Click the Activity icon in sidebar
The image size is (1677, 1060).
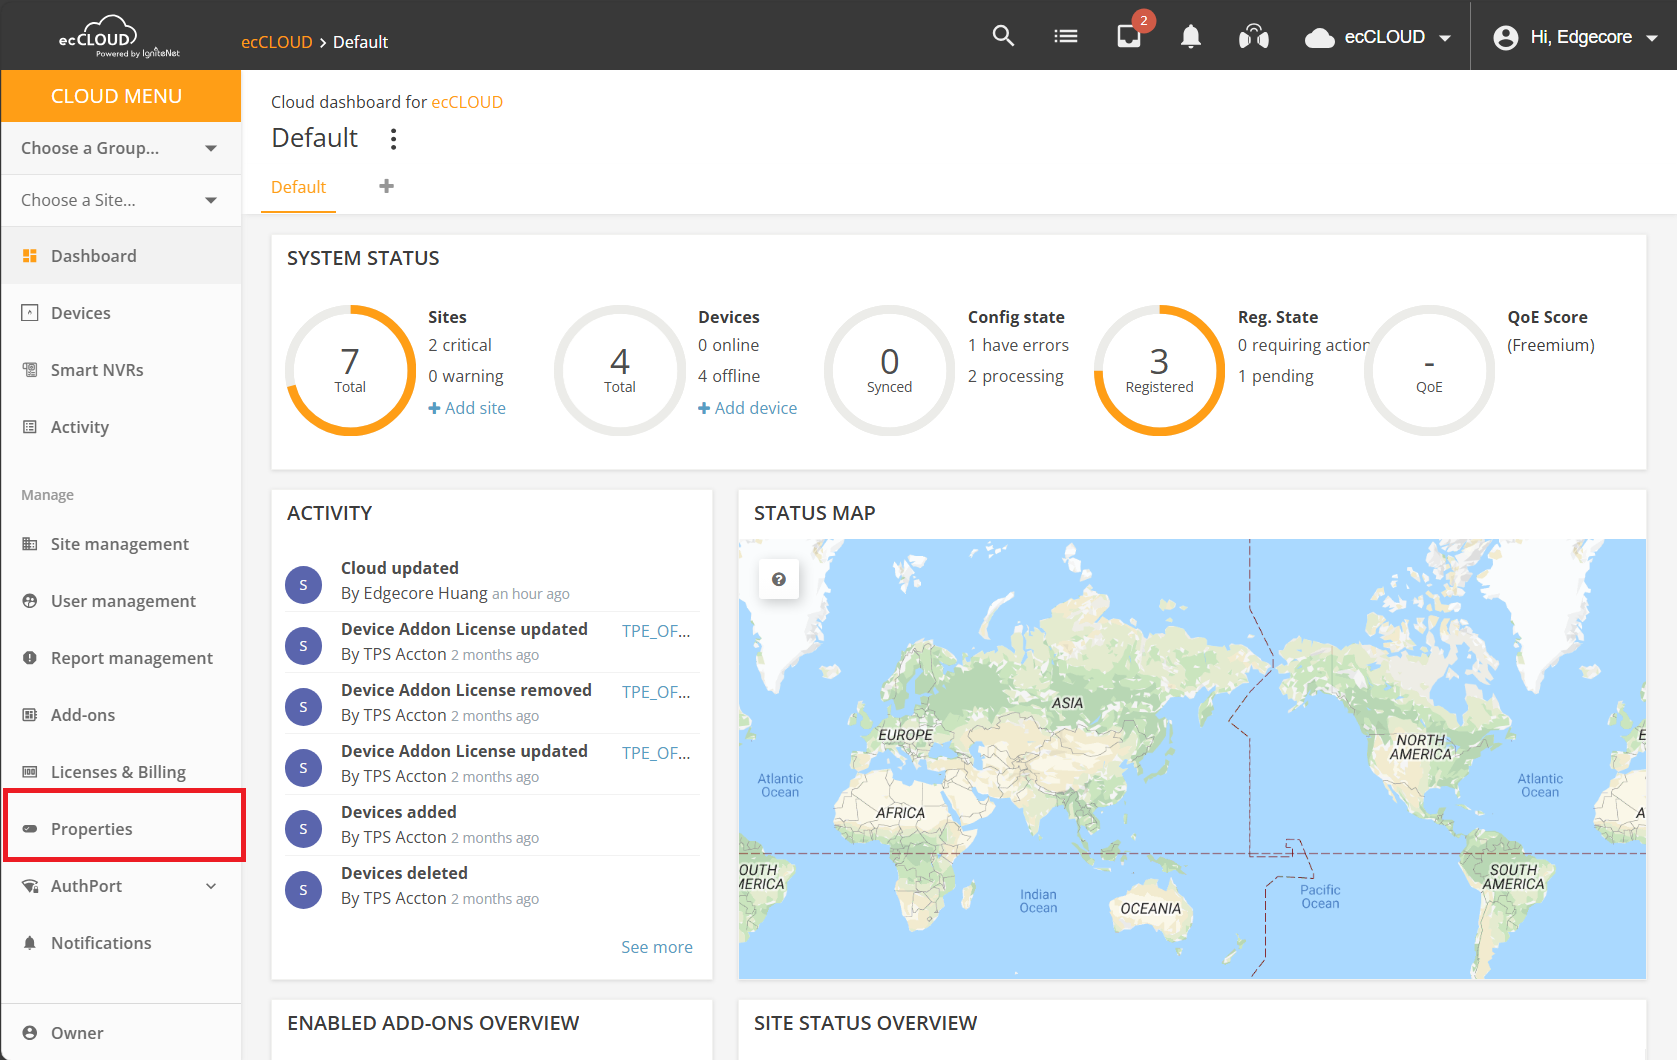tap(30, 427)
